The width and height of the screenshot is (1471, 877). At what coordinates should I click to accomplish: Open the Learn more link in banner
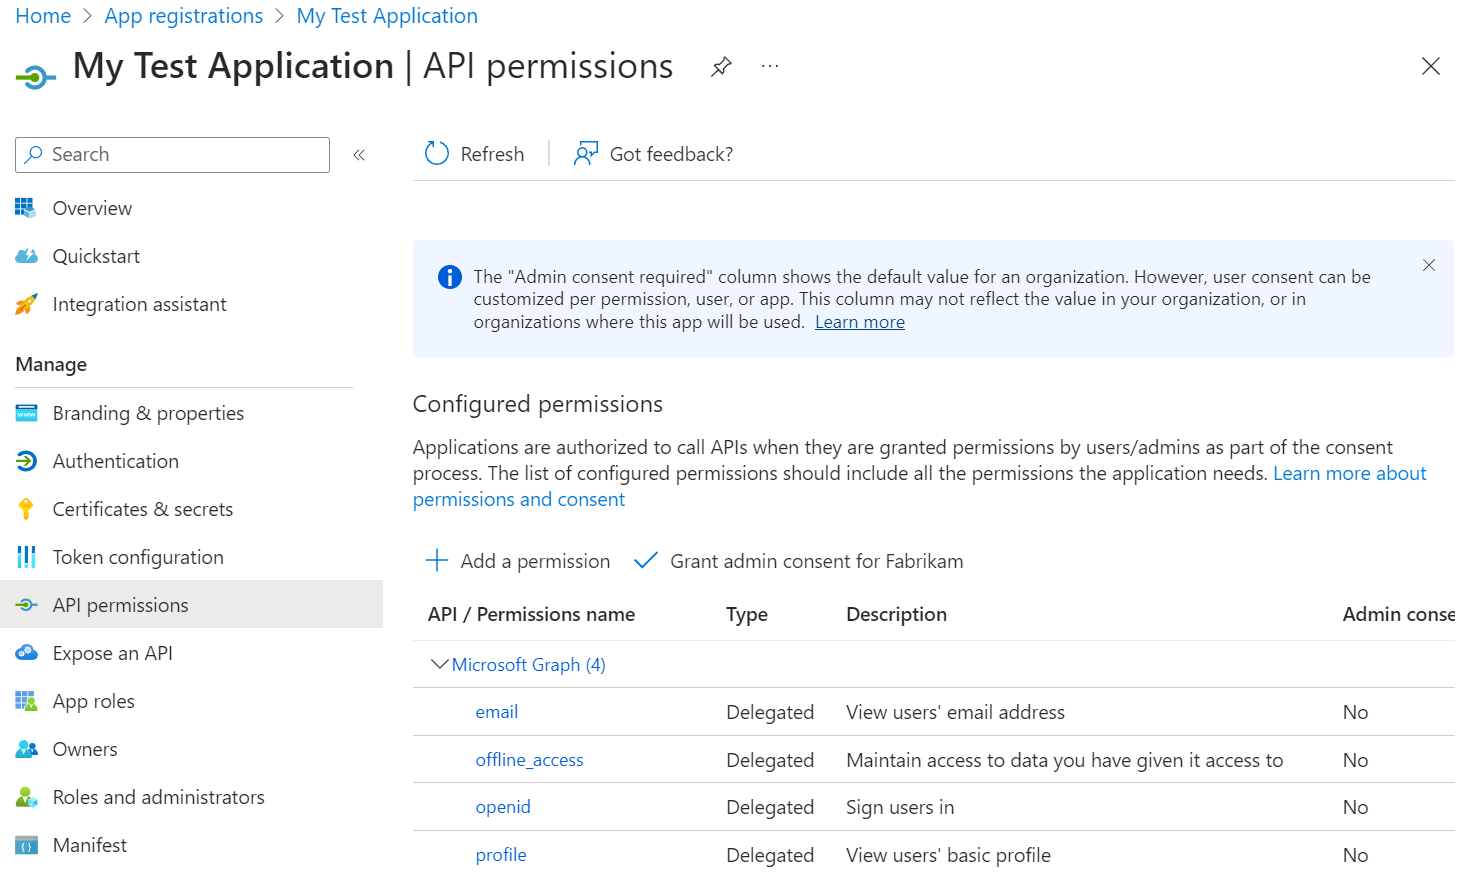[x=859, y=322]
